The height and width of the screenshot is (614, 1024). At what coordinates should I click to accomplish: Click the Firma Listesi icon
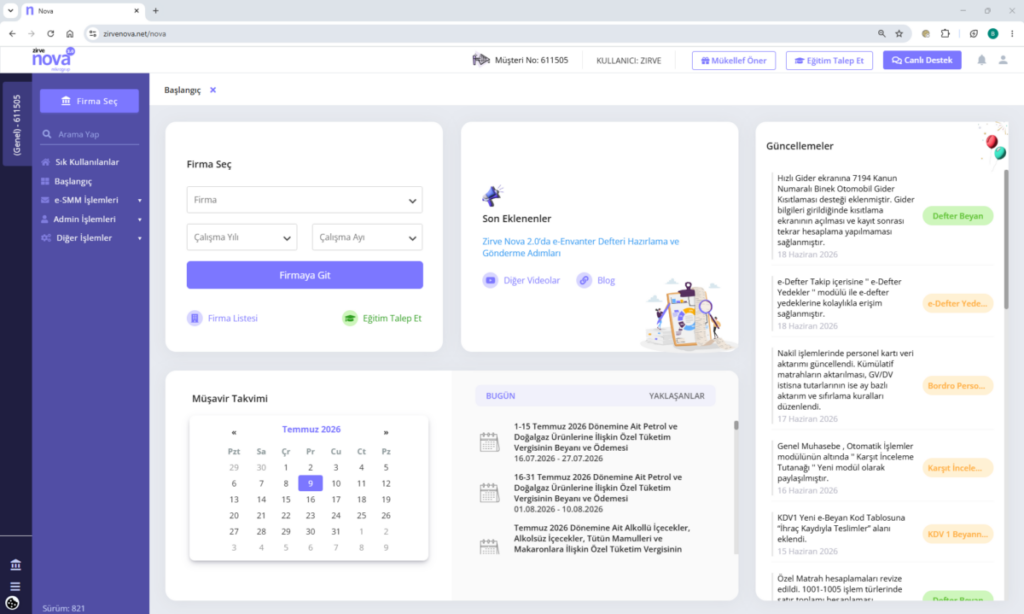coord(195,318)
